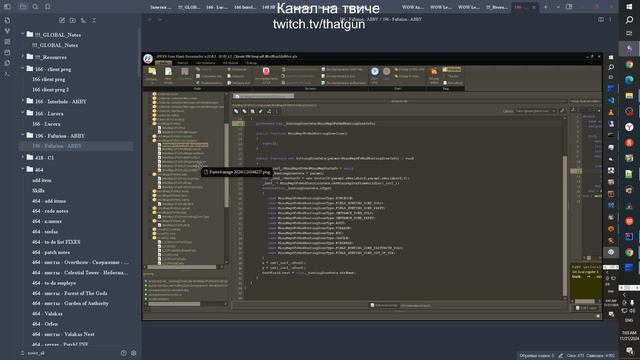Change sort order in file explorer
Screen dimensions: 640x360
click(83, 20)
